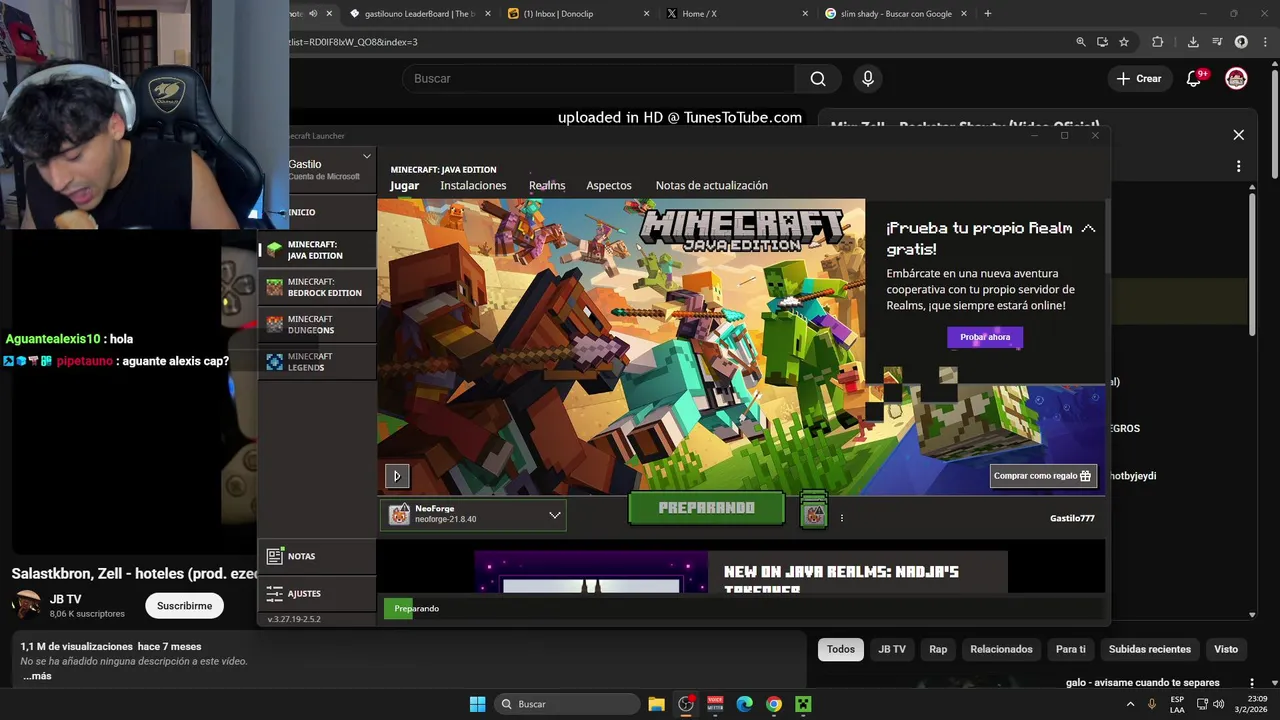Image resolution: width=1280 pixels, height=720 pixels.
Task: Switch to the Instalaciones tab
Action: 473,186
